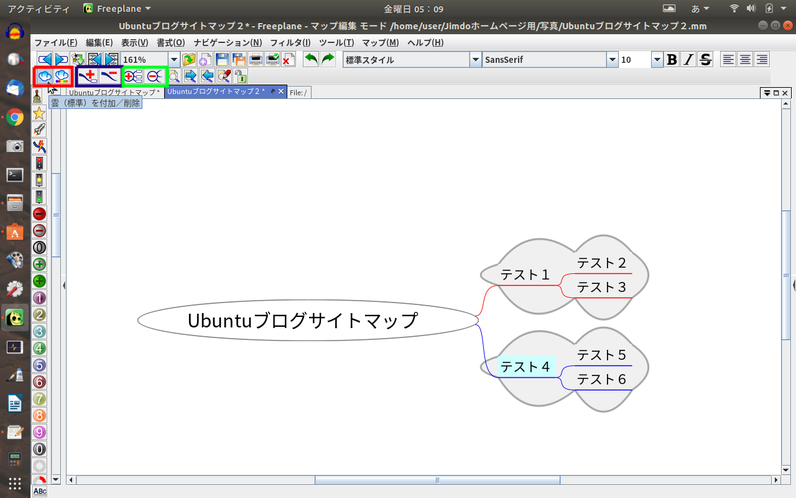The image size is (796, 498).
Task: Align text left
Action: [x=728, y=59]
